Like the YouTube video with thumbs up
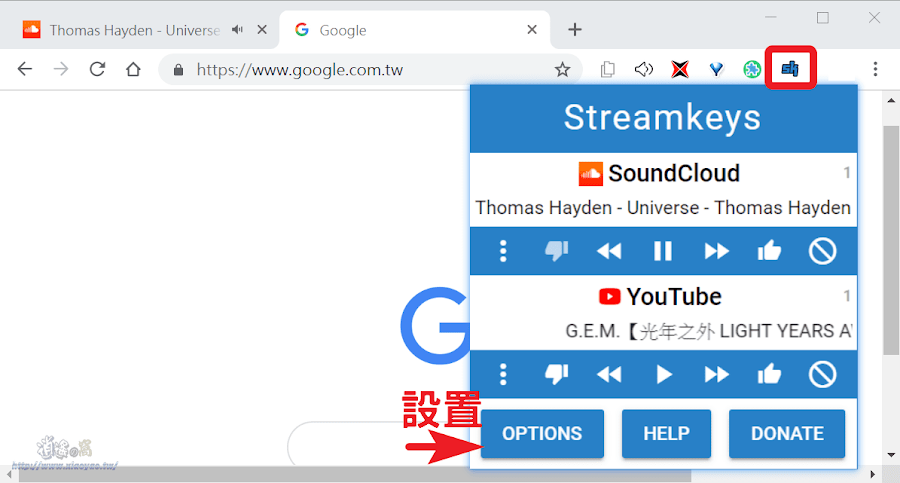The image size is (900, 483). click(769, 374)
